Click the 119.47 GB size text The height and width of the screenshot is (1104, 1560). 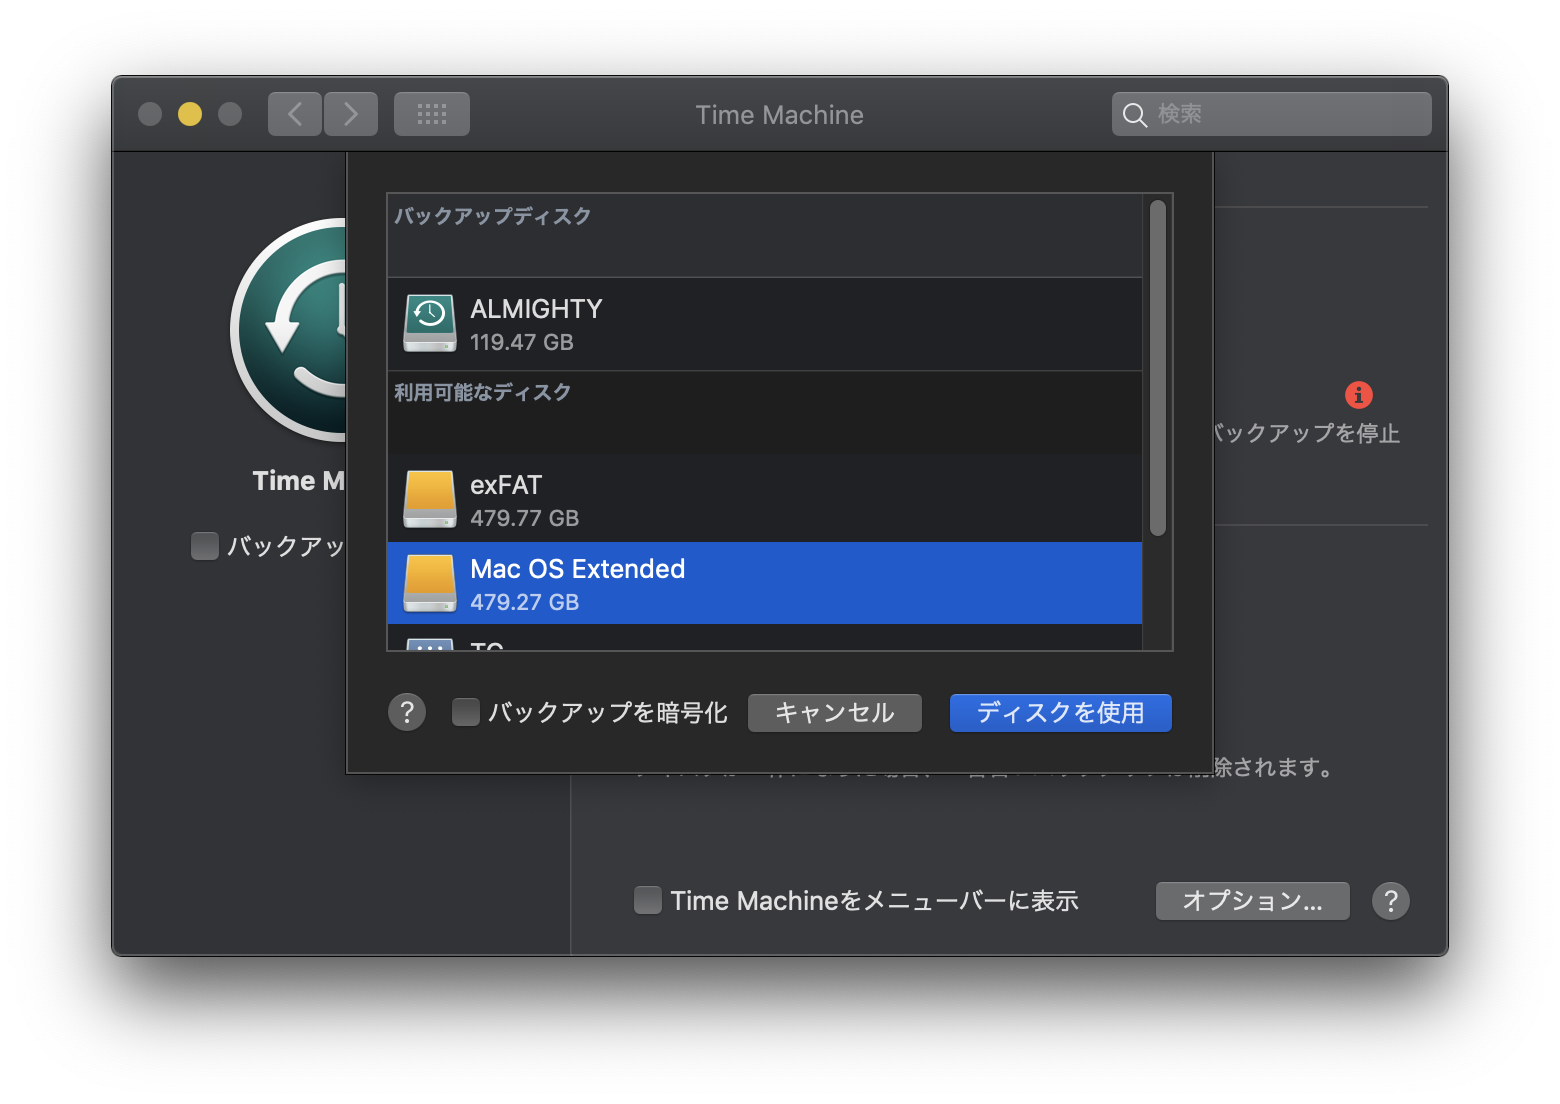[x=522, y=342]
